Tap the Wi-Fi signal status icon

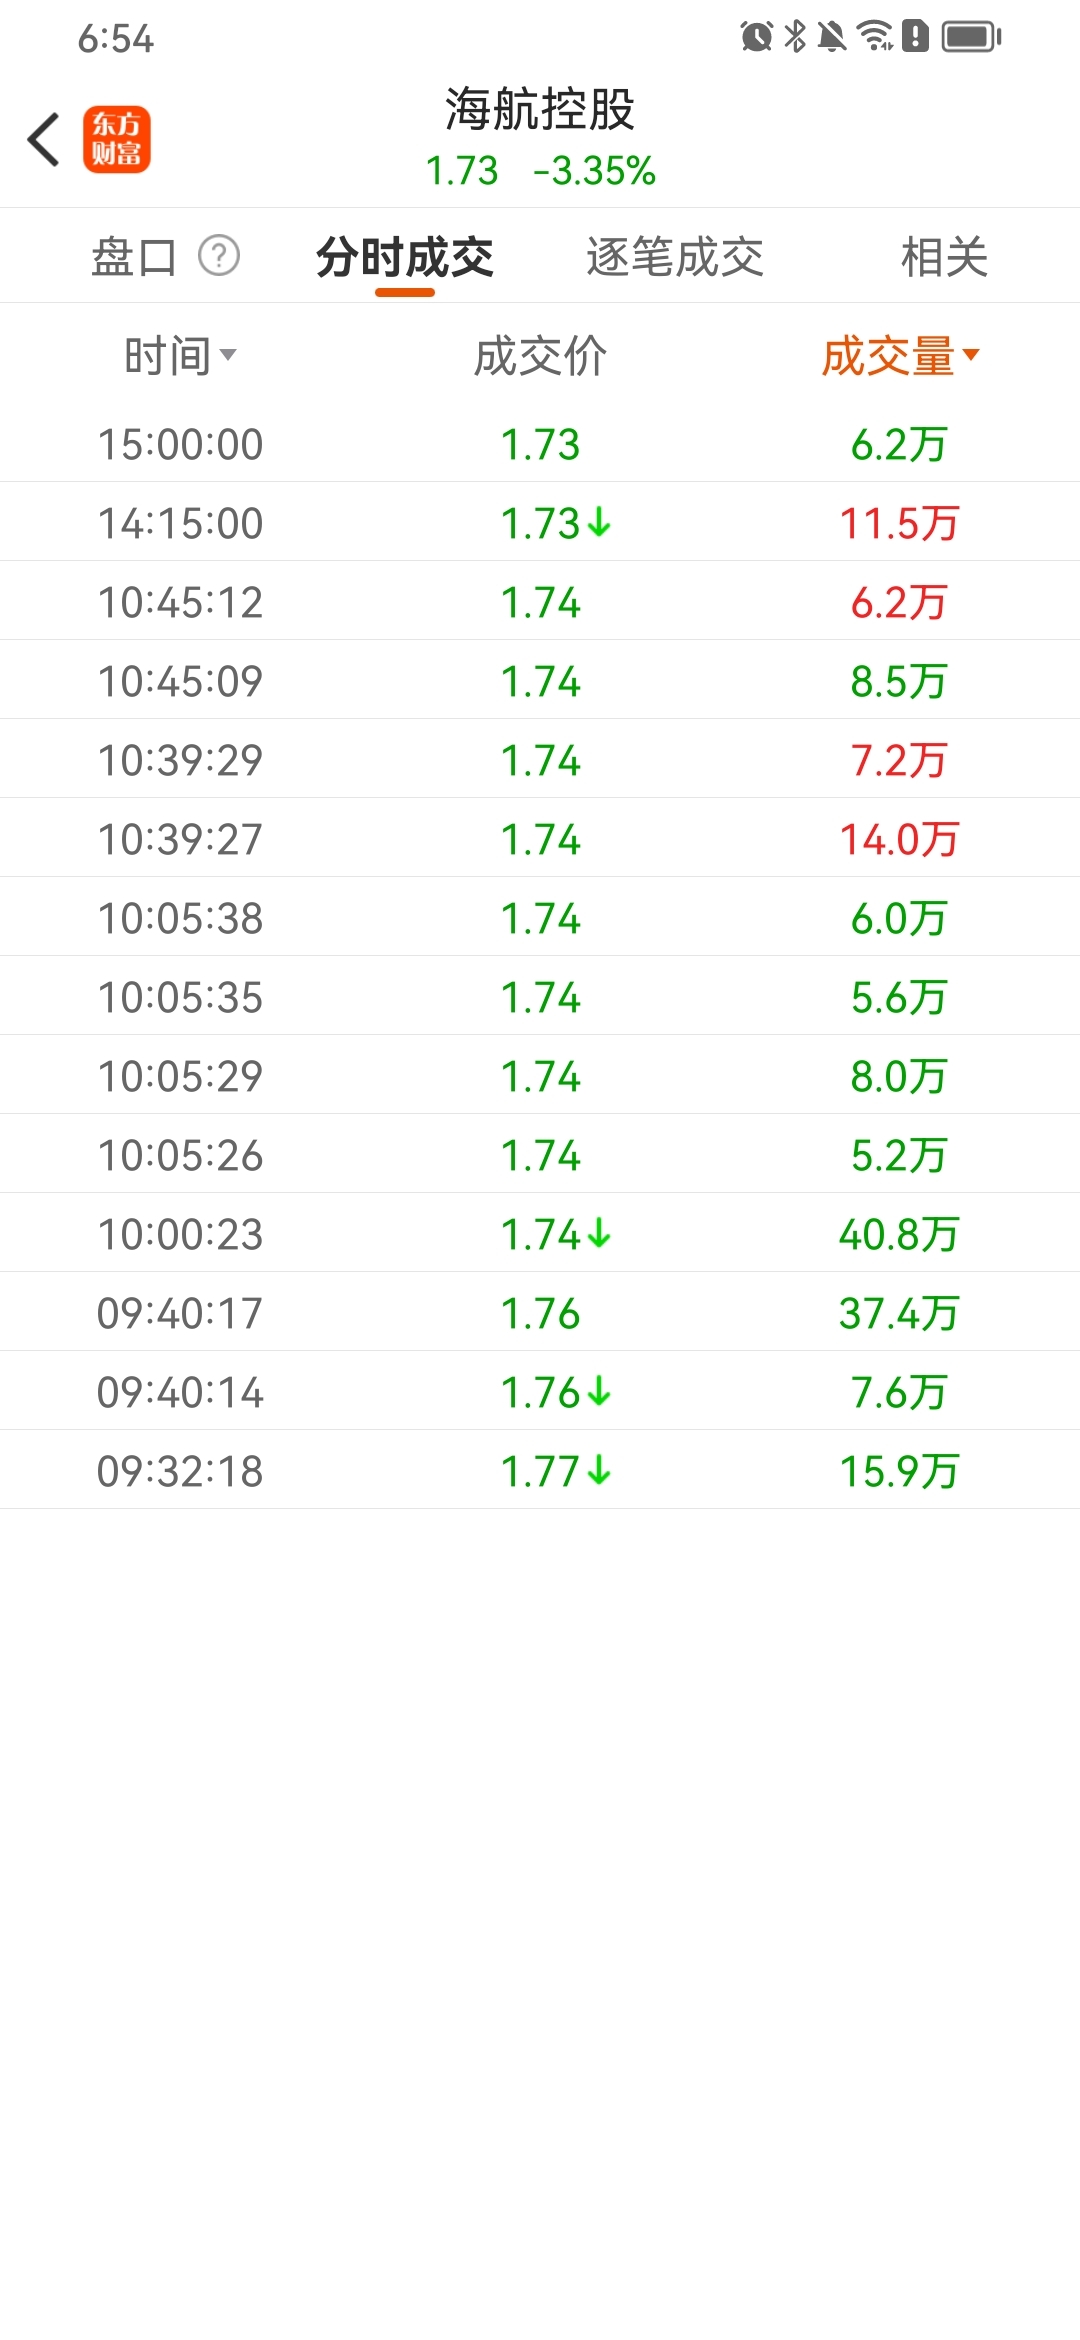pyautogui.click(x=875, y=37)
